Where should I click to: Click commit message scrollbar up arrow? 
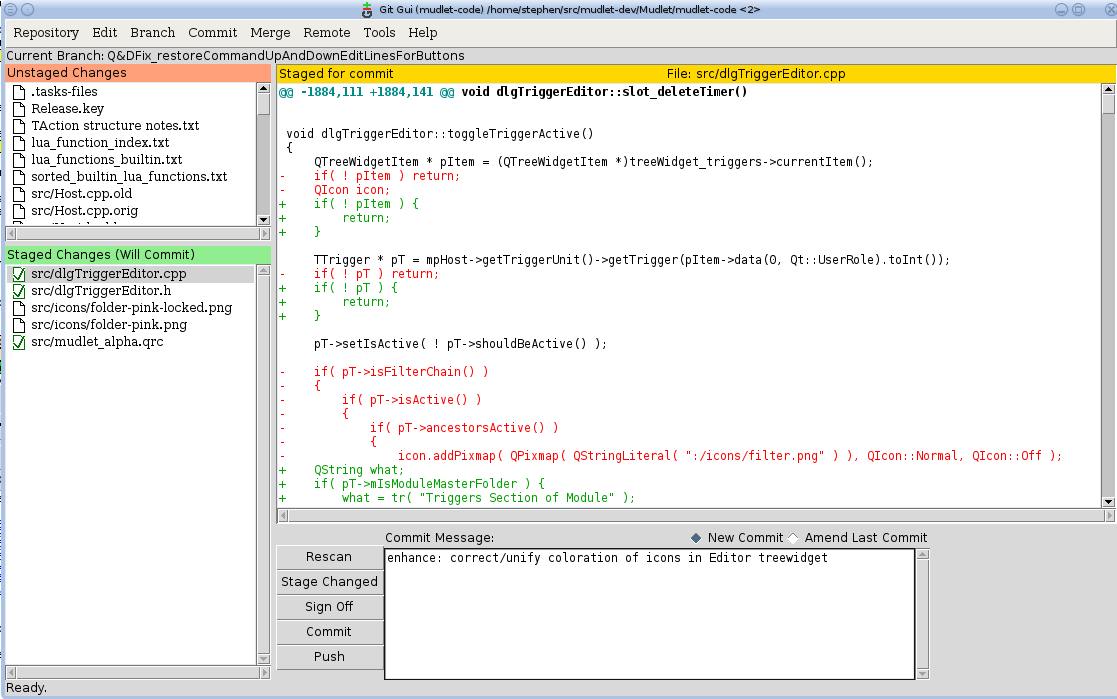pos(923,554)
